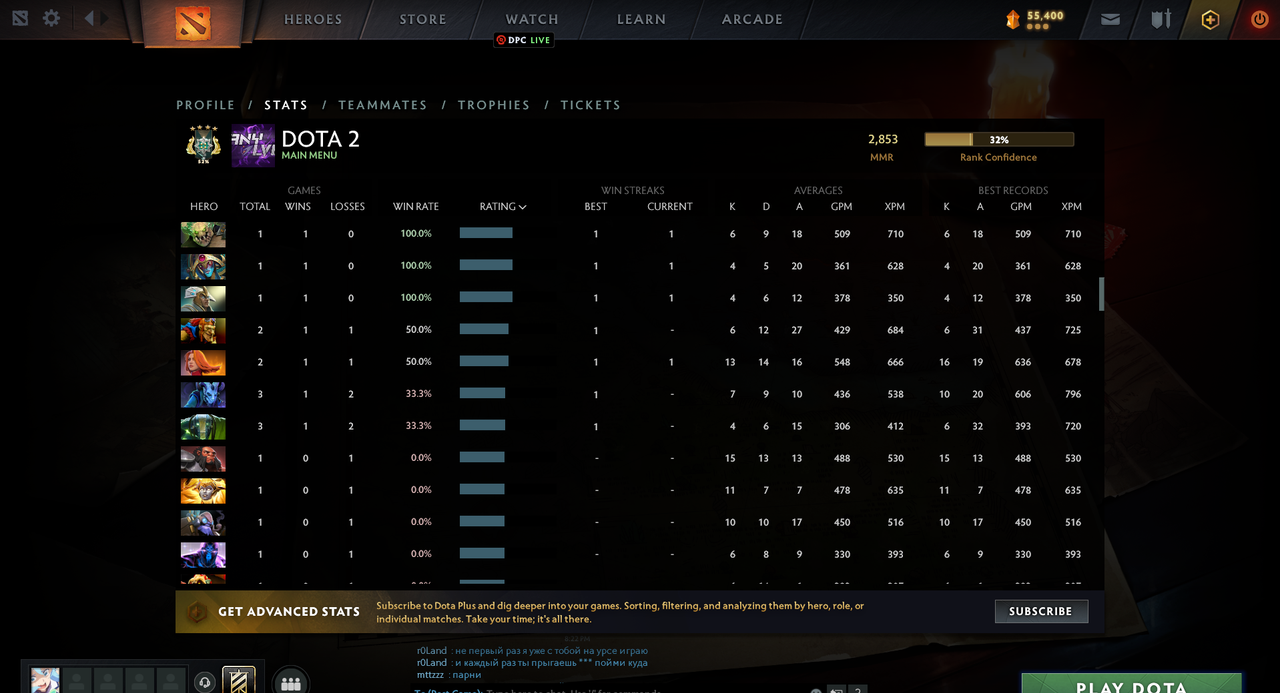Screen dimensions: 1280x693
Task: Open the armory shield and sword icon
Action: coord(1160,19)
